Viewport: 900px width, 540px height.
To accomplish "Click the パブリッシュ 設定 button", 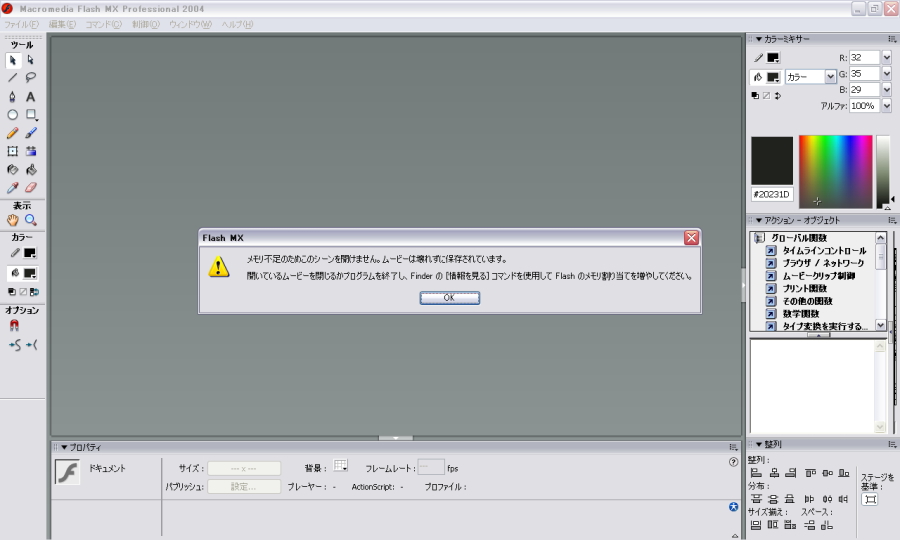I will point(244,487).
